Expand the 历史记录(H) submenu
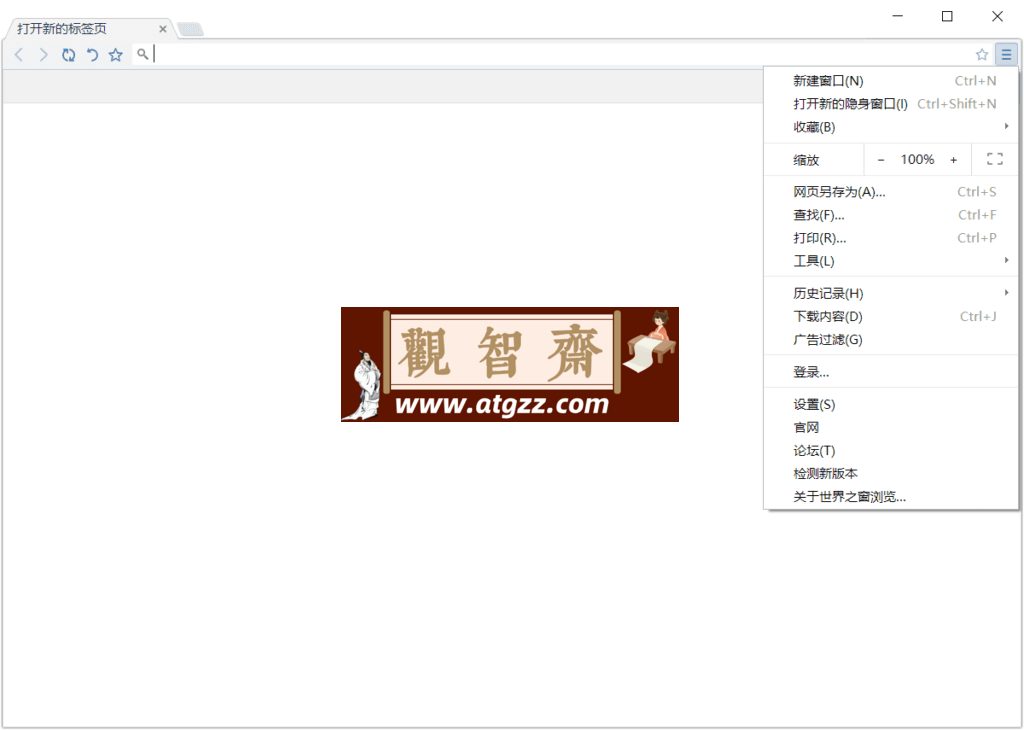The height and width of the screenshot is (730, 1024). click(891, 293)
